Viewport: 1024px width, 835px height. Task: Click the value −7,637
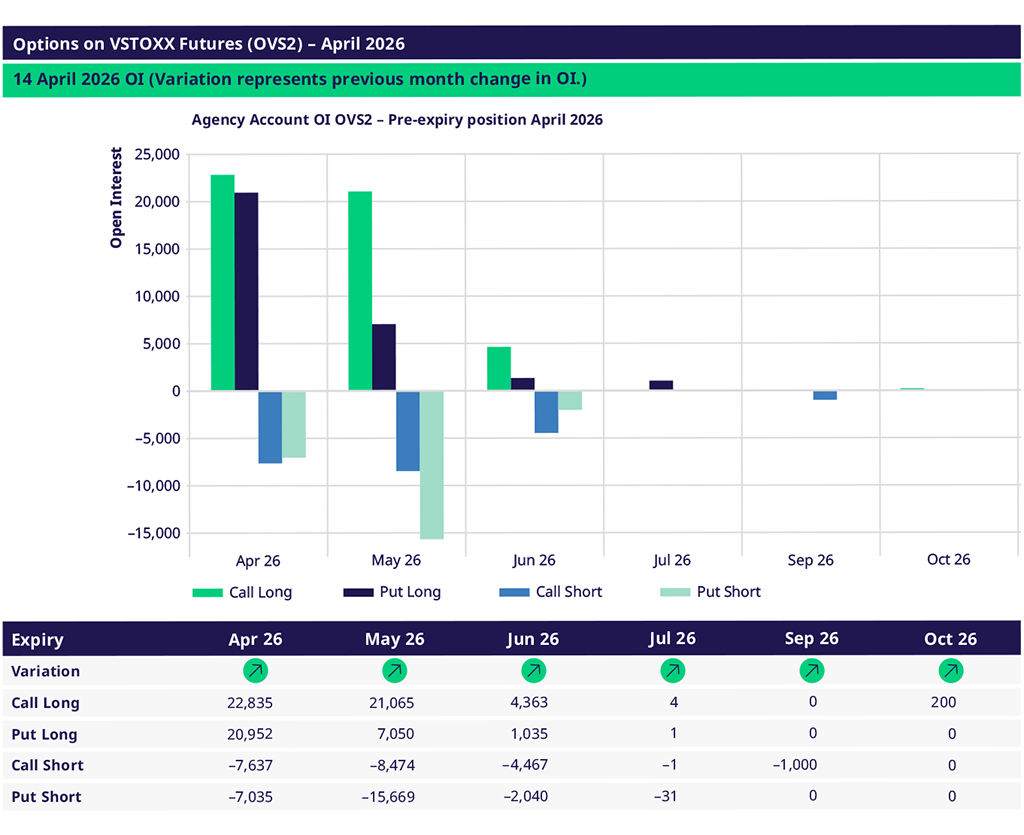pyautogui.click(x=251, y=765)
